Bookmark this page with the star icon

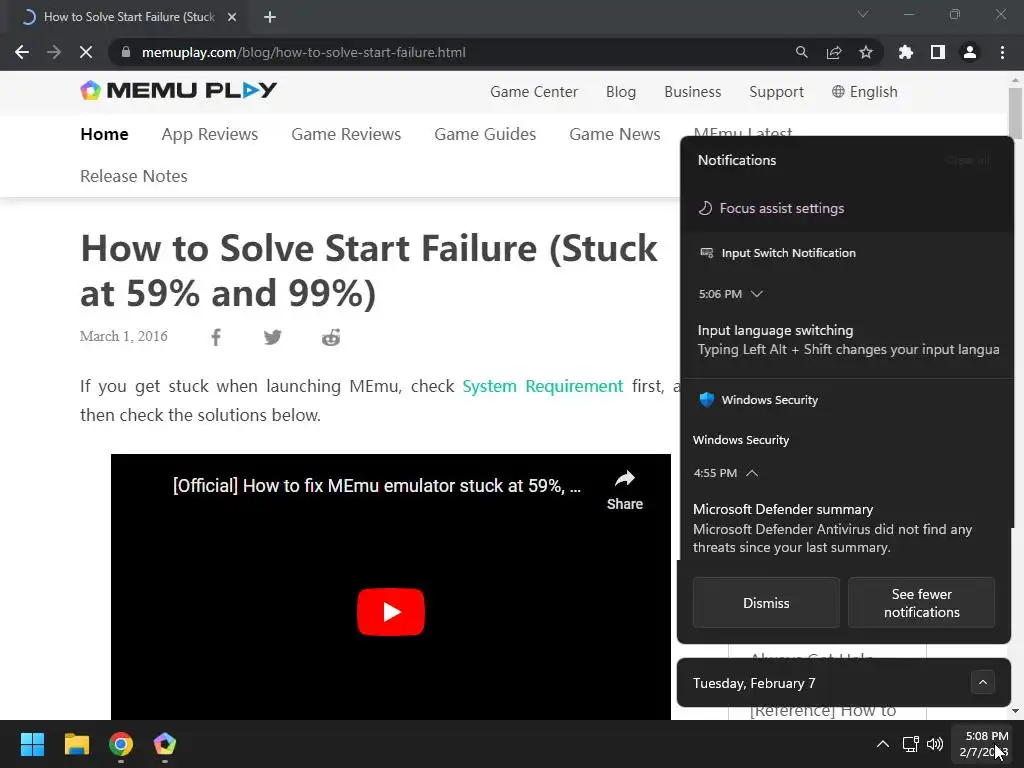tap(865, 52)
